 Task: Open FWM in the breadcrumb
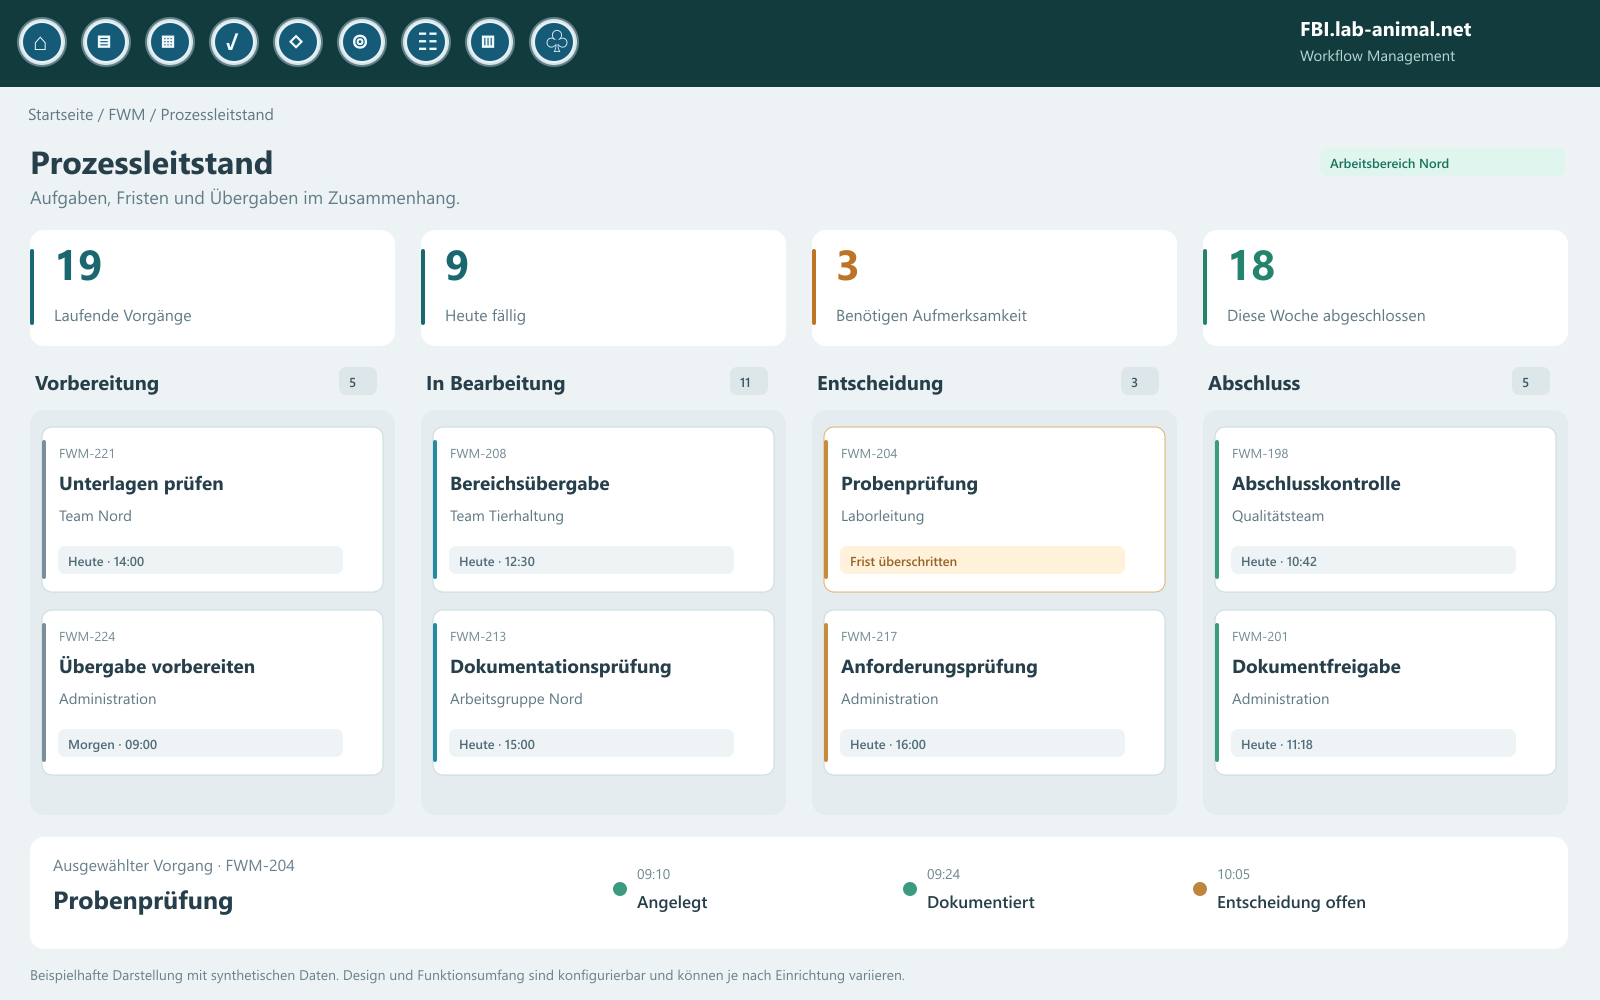tap(127, 115)
